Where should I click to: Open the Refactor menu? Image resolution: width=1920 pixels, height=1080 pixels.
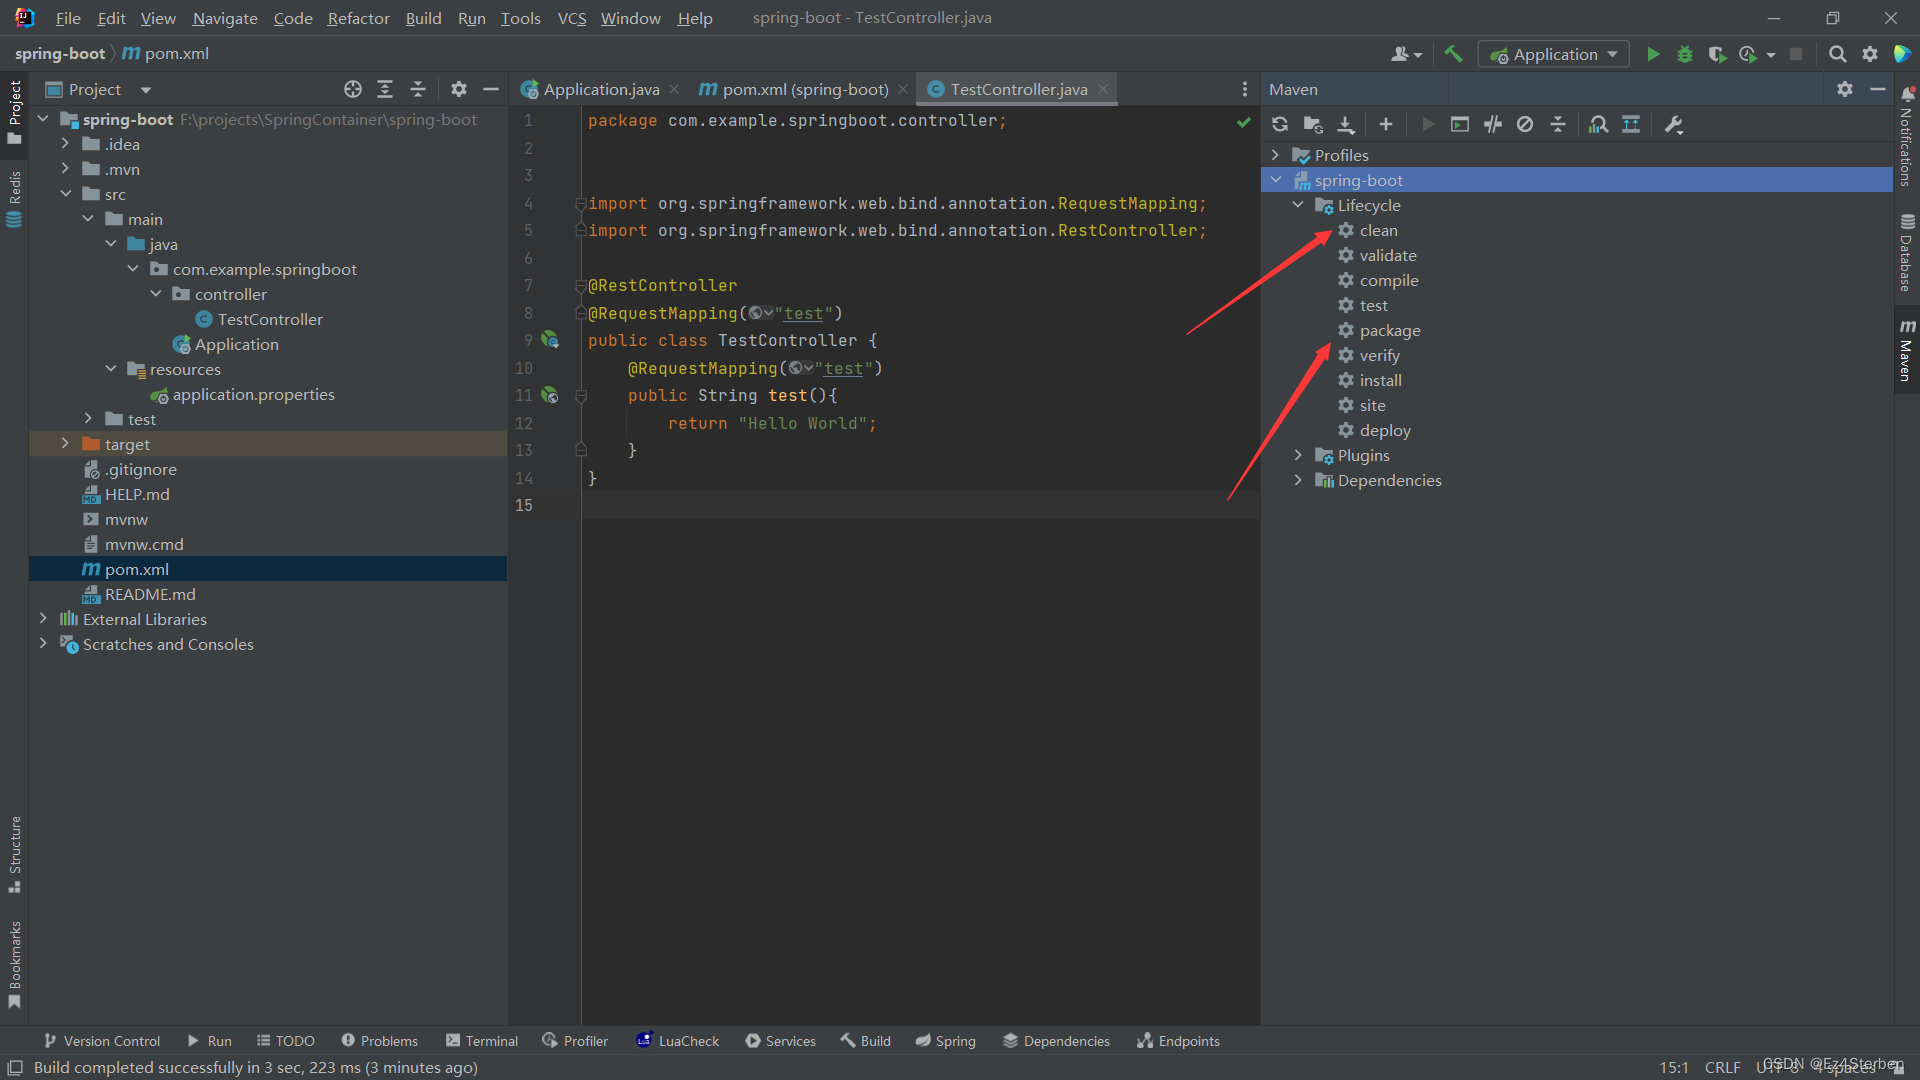pyautogui.click(x=358, y=18)
